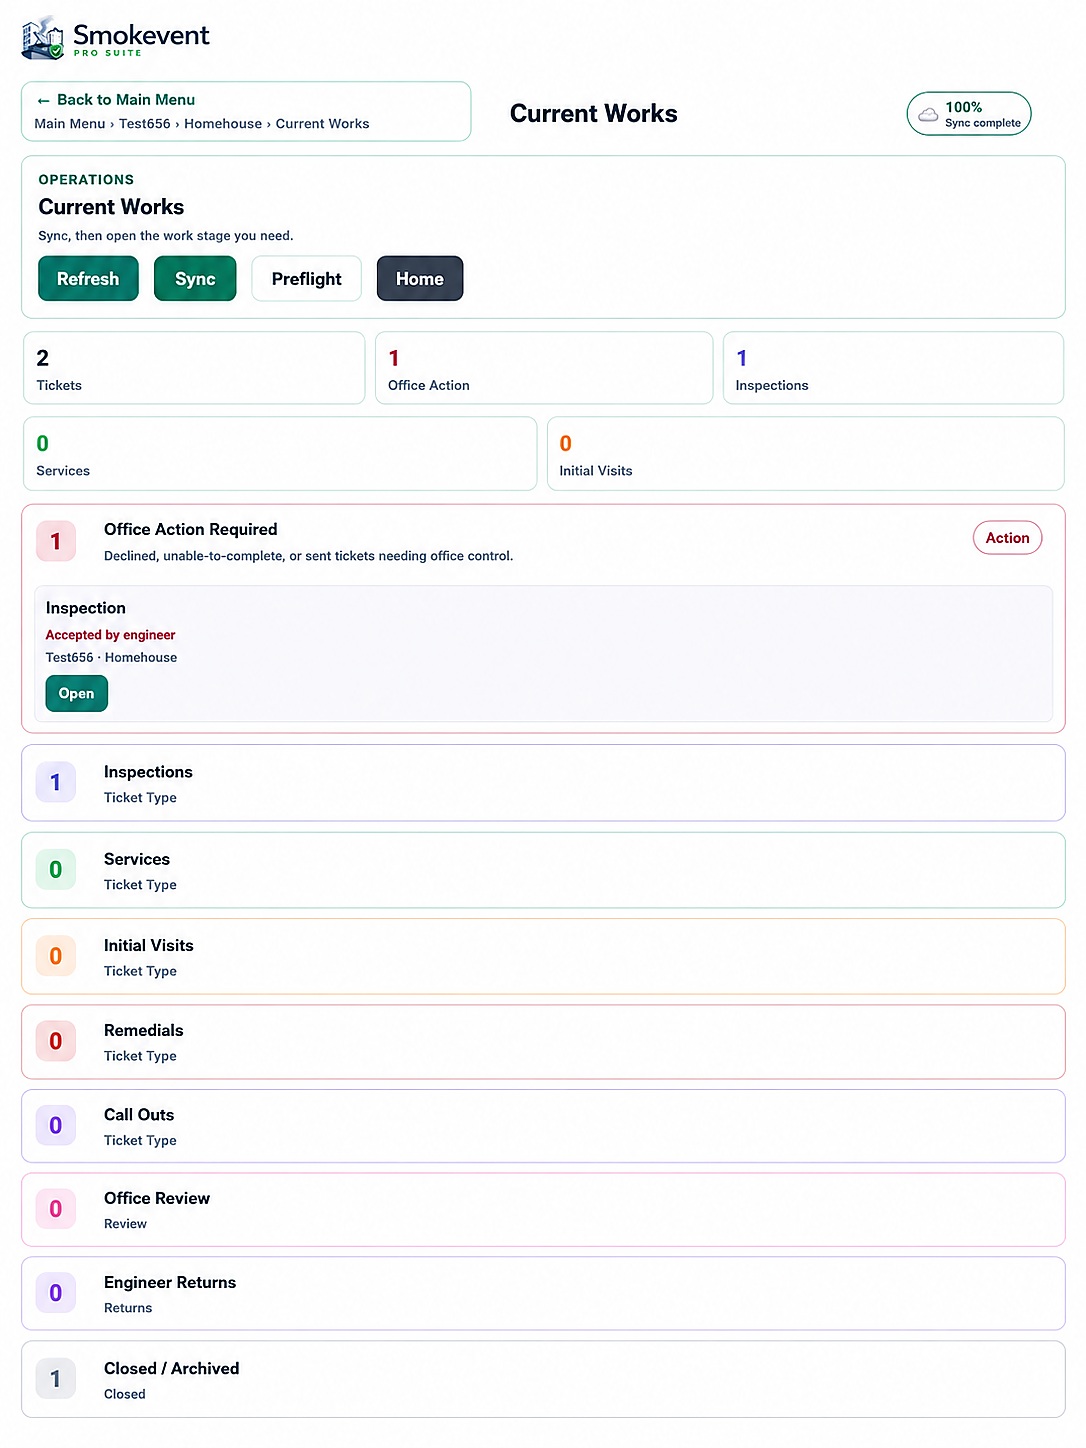Open Homehouse breadcrumb
The height and width of the screenshot is (1448, 1086).
tap(223, 124)
